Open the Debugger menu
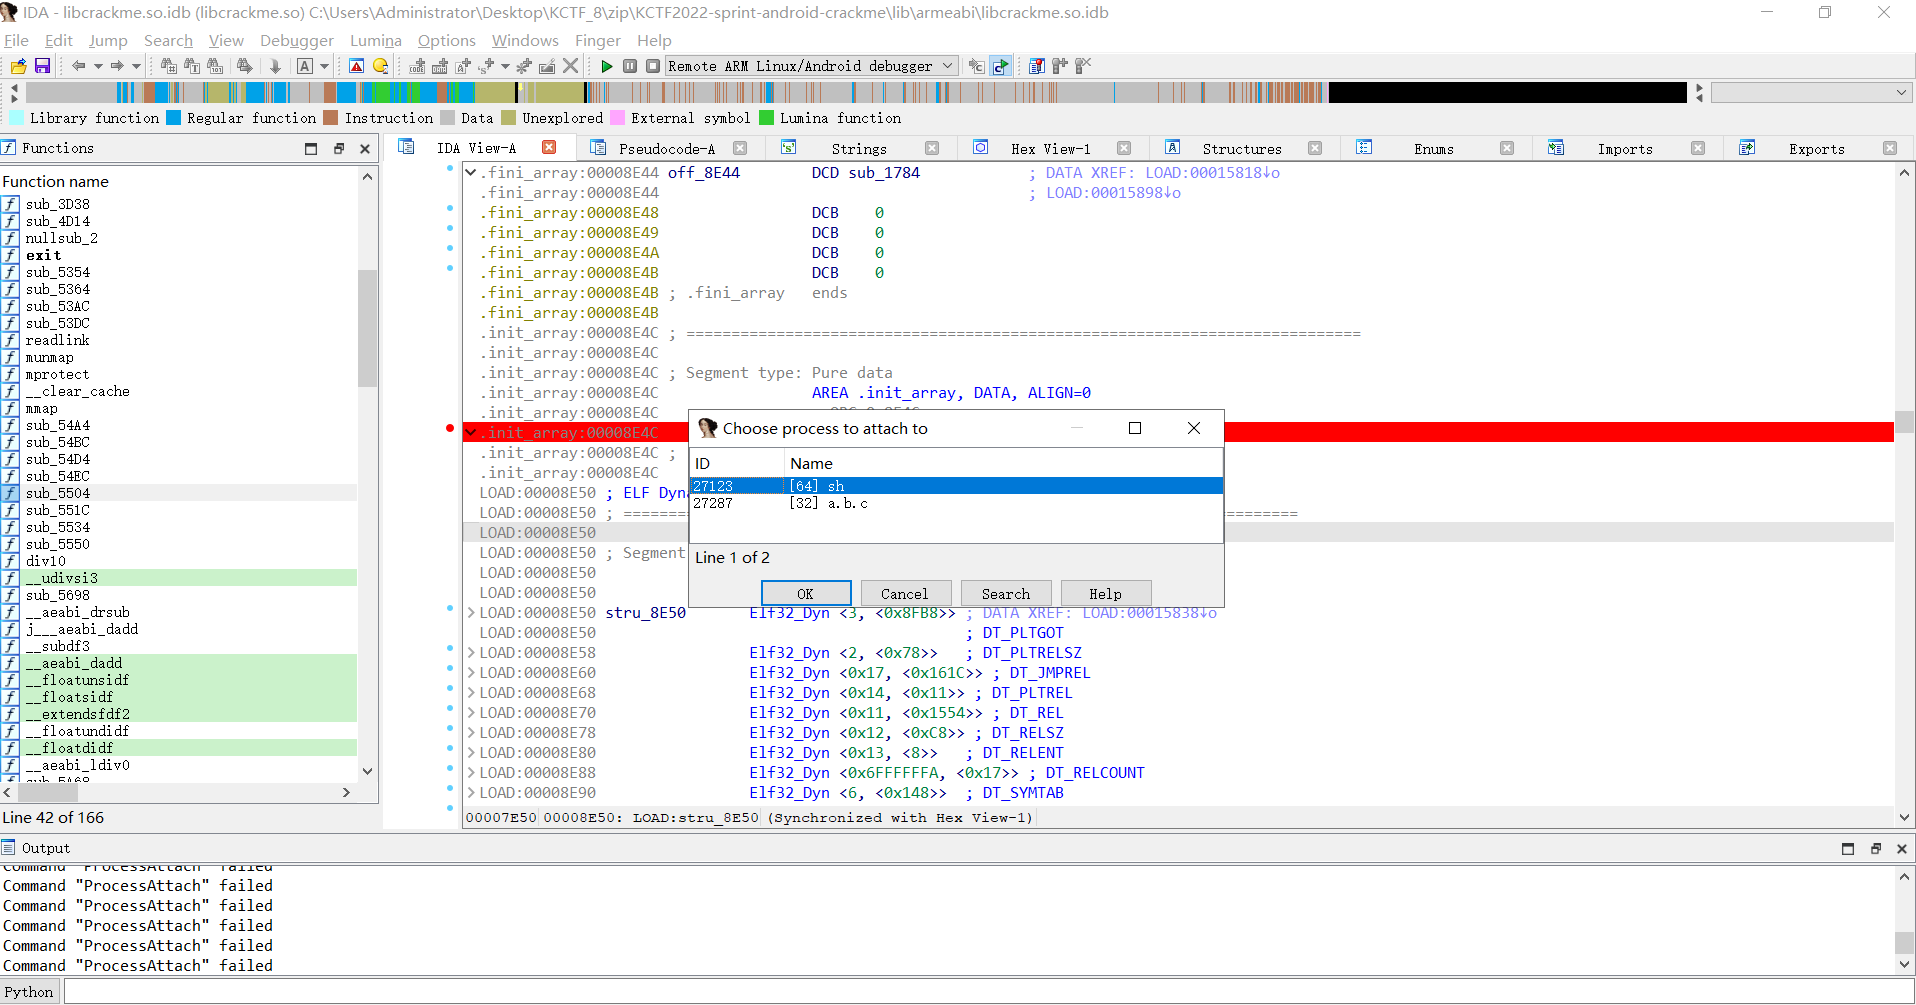The height and width of the screenshot is (1005, 1916). 297,41
